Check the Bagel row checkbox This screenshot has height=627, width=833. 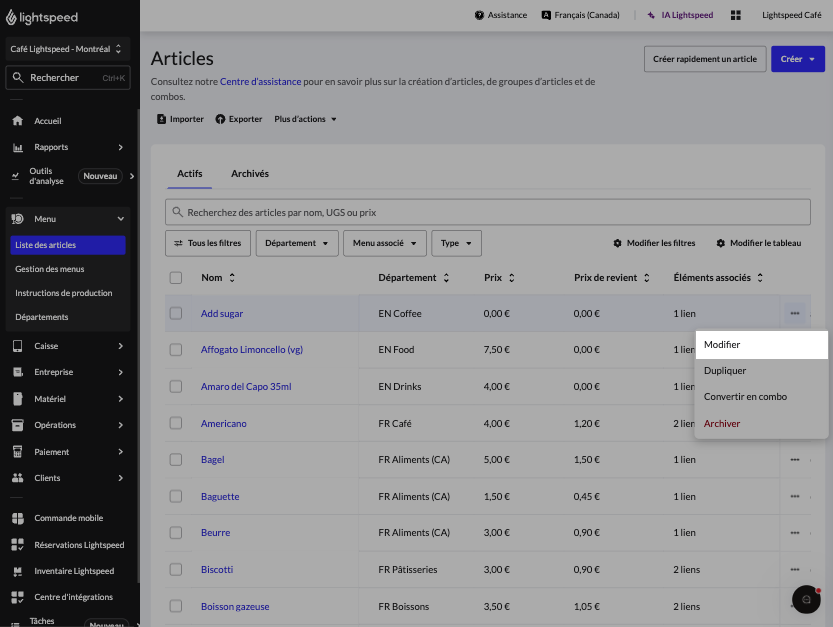[x=176, y=460]
